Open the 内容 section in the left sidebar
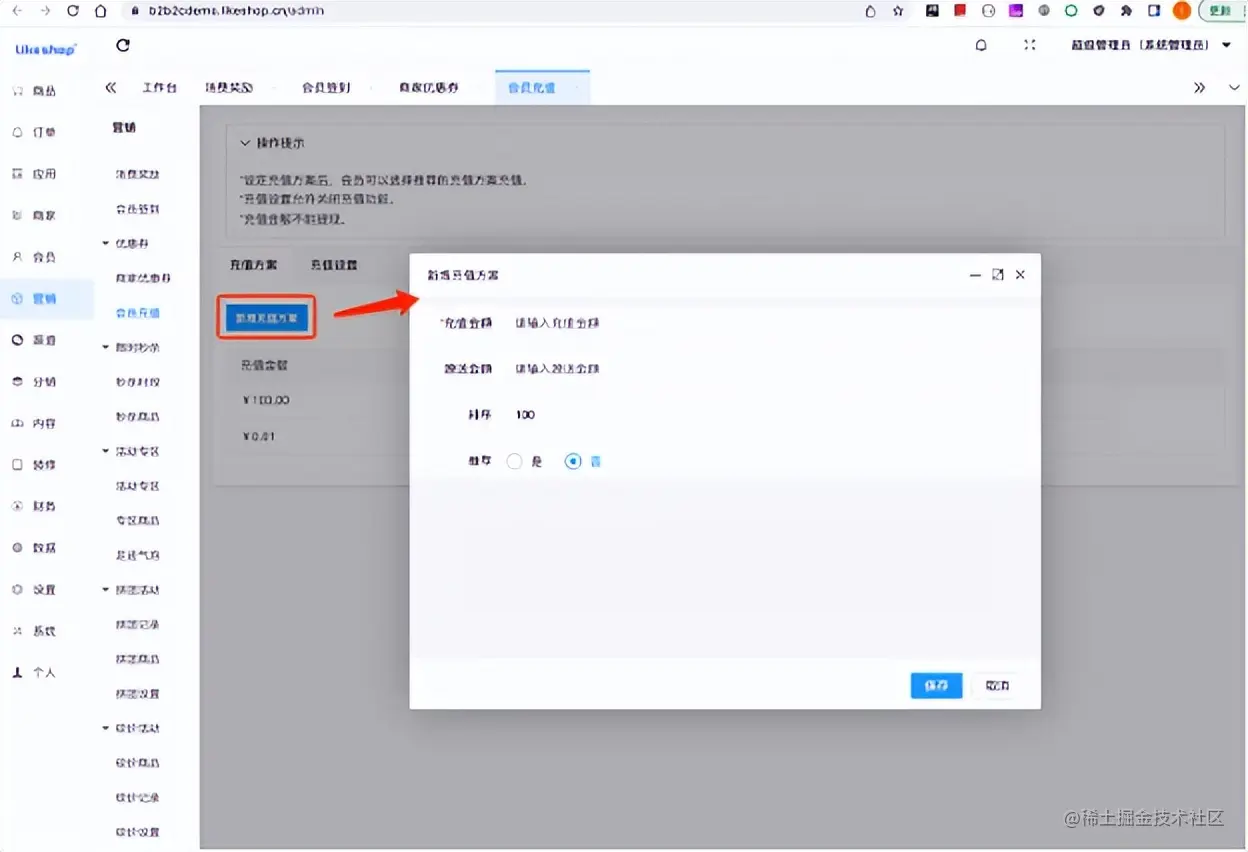The image size is (1248, 852). point(35,423)
